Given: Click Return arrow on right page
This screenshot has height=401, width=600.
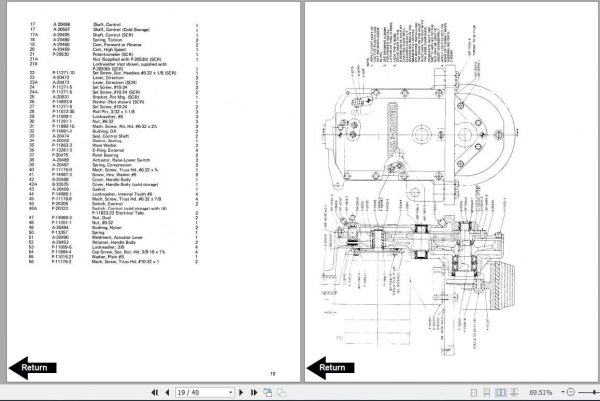Looking at the screenshot, I should click(331, 368).
